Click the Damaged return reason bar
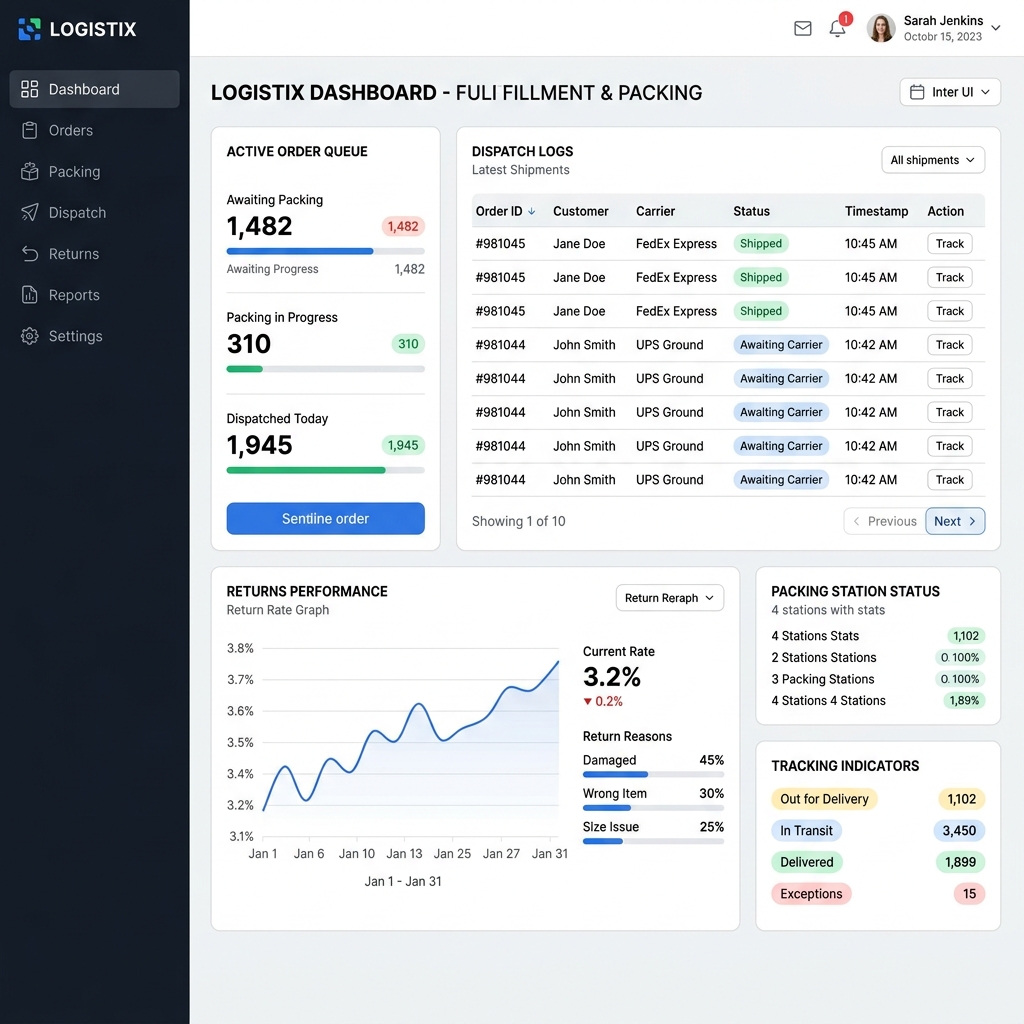This screenshot has height=1024, width=1024. coord(653,775)
